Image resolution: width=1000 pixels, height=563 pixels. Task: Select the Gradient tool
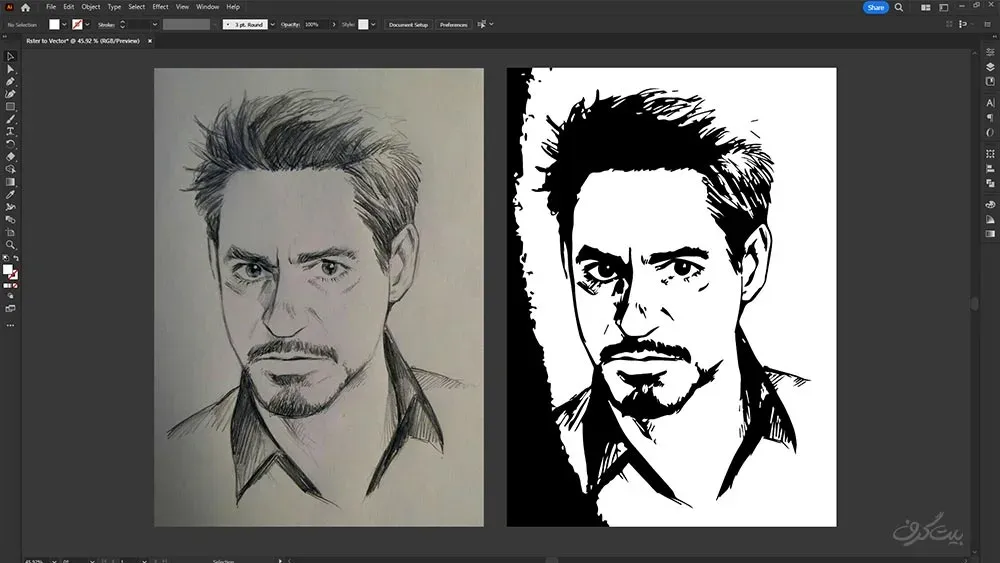(10, 182)
